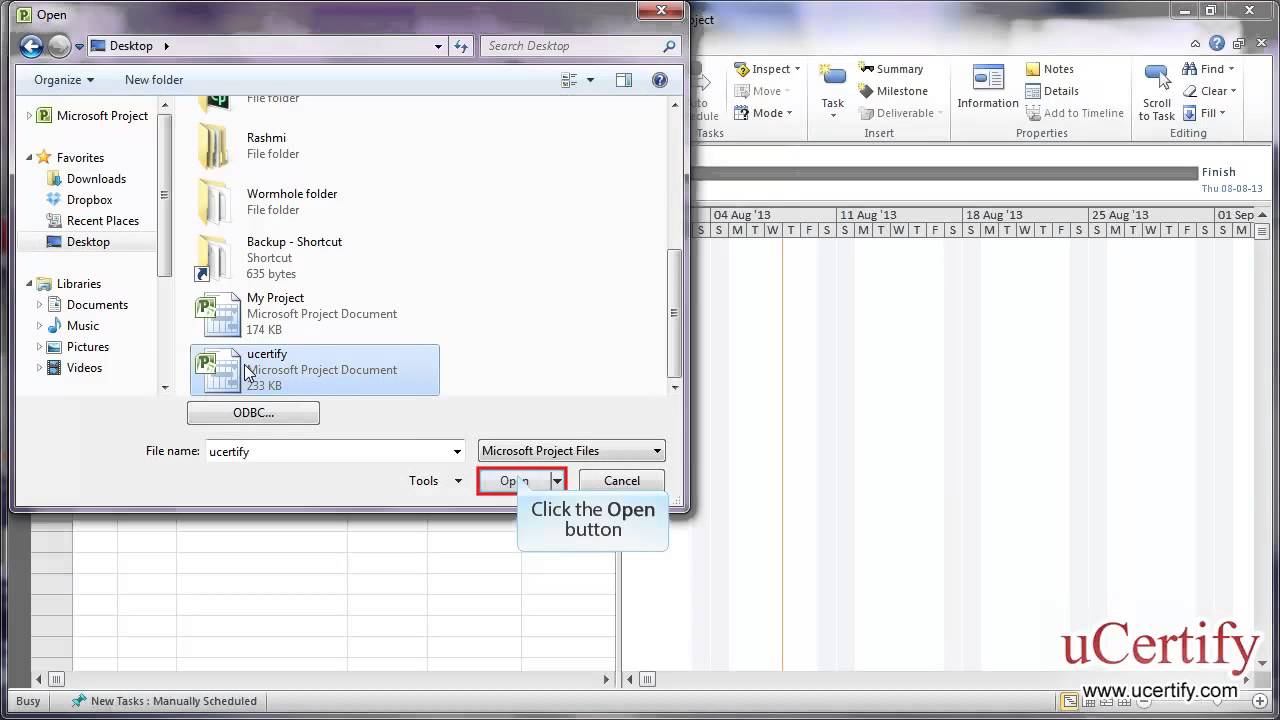Expand the Pictures library node
1280x720 pixels.
point(40,347)
